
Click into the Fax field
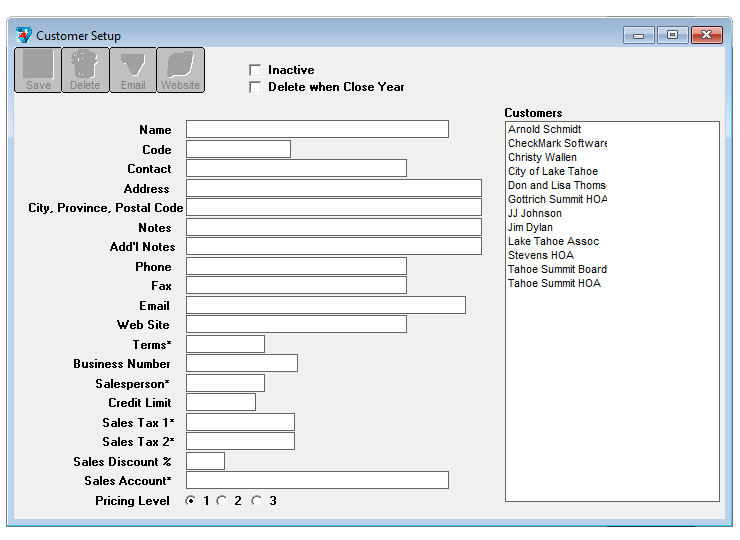[x=296, y=285]
